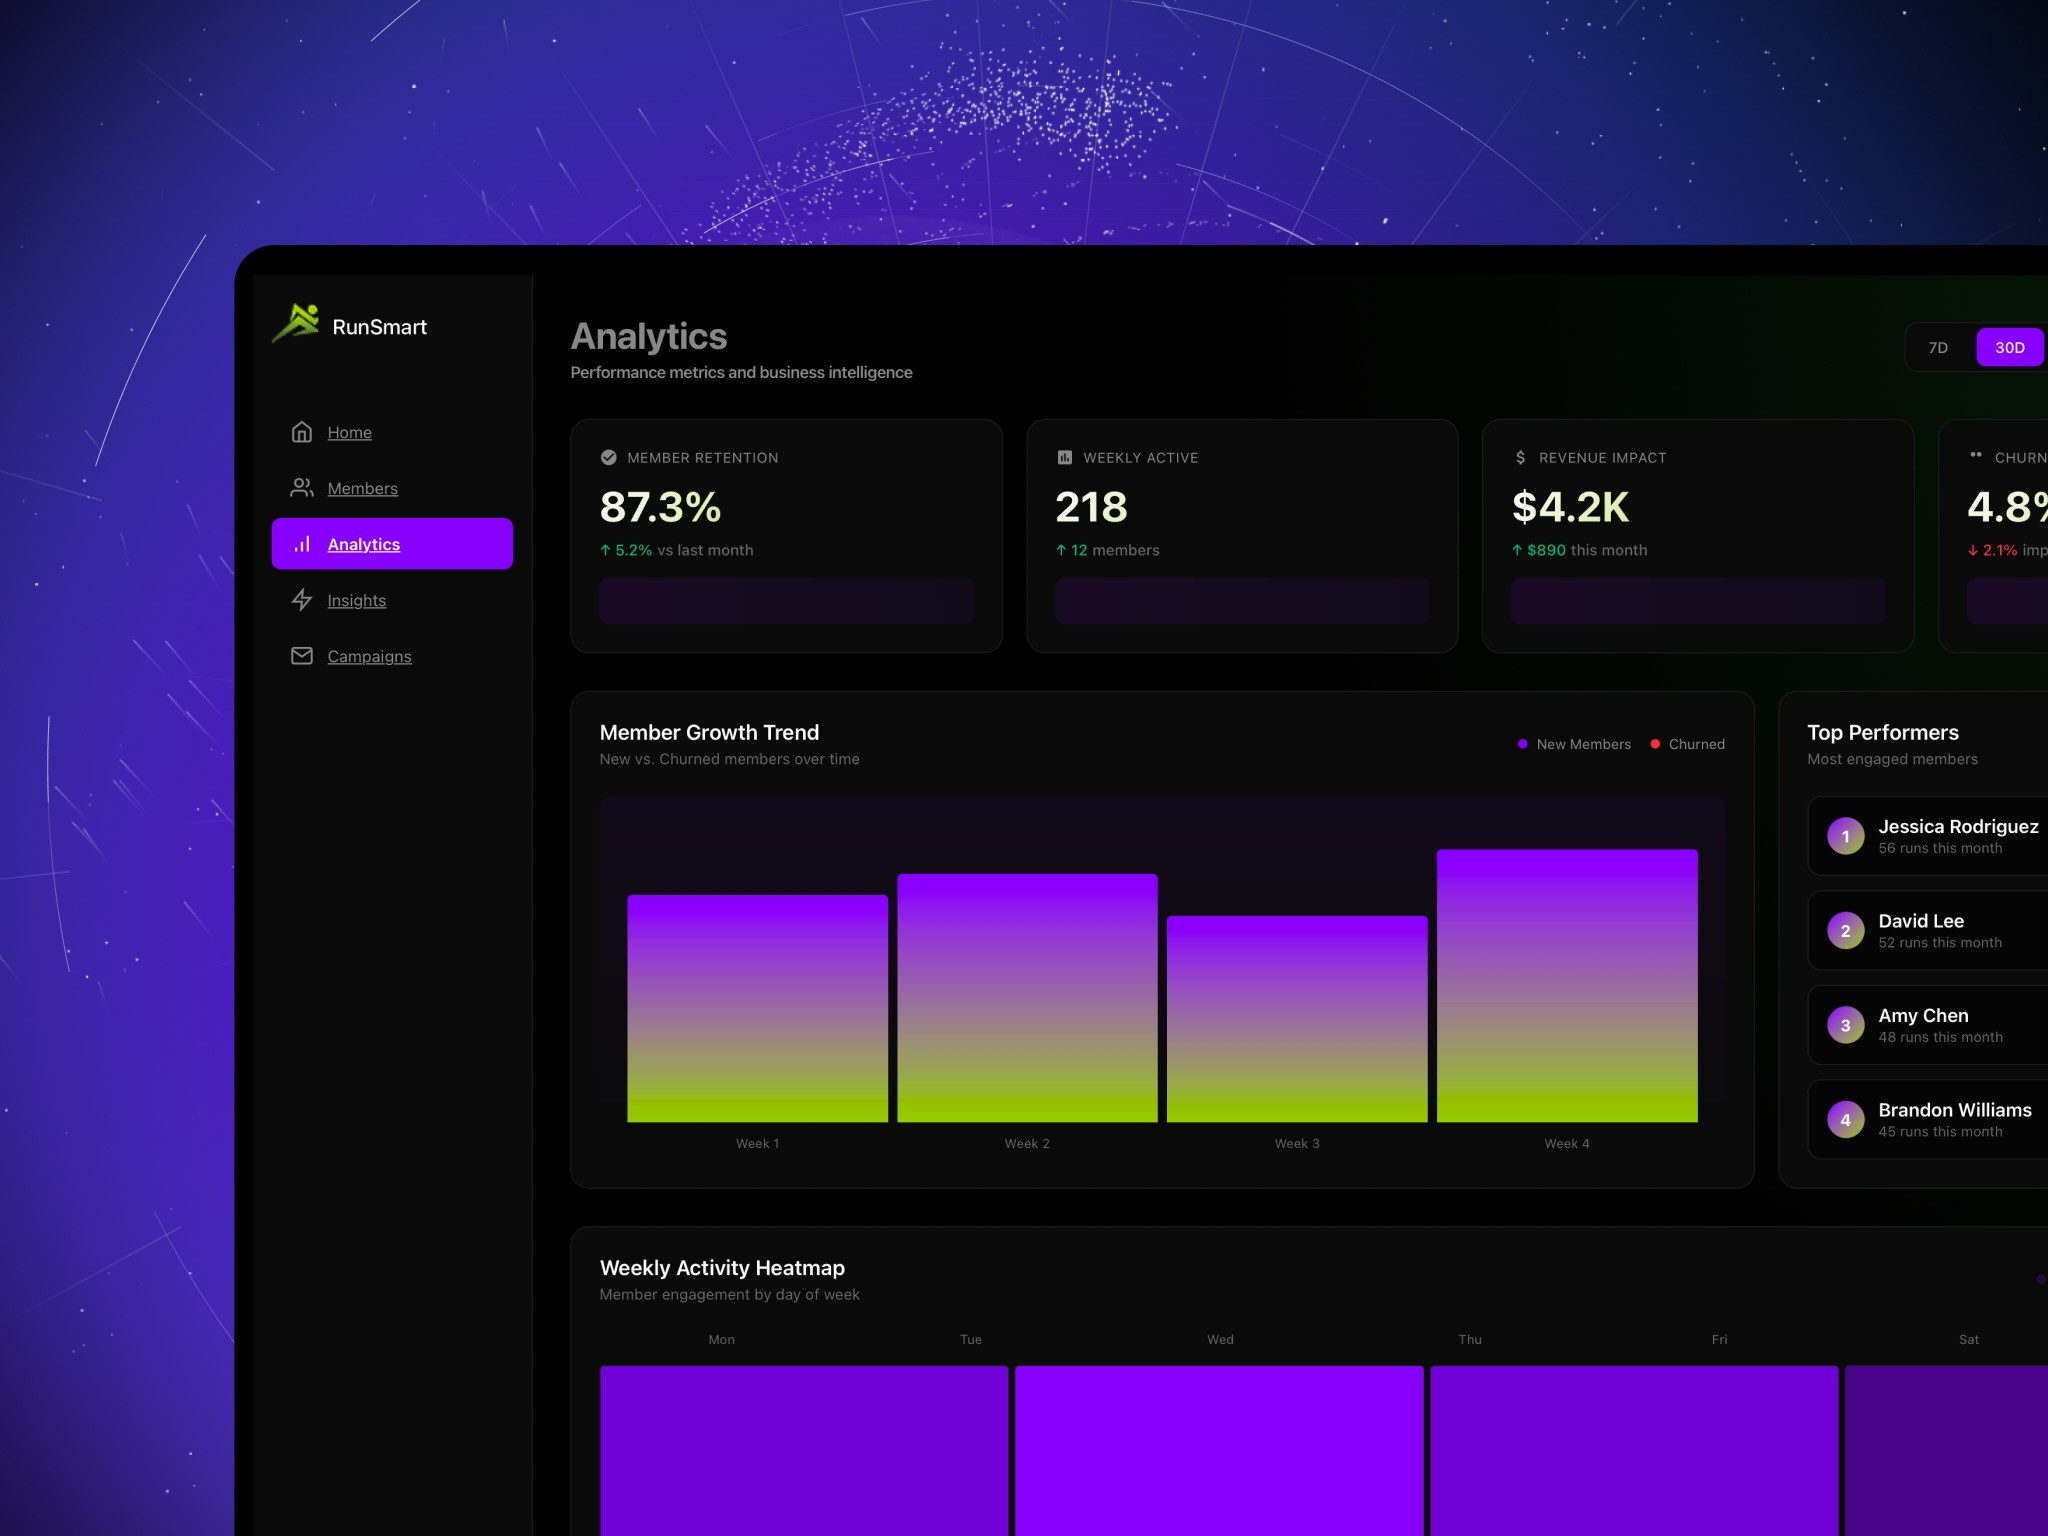The height and width of the screenshot is (1536, 2048).
Task: Click the Member Retention checkmark icon
Action: click(608, 457)
